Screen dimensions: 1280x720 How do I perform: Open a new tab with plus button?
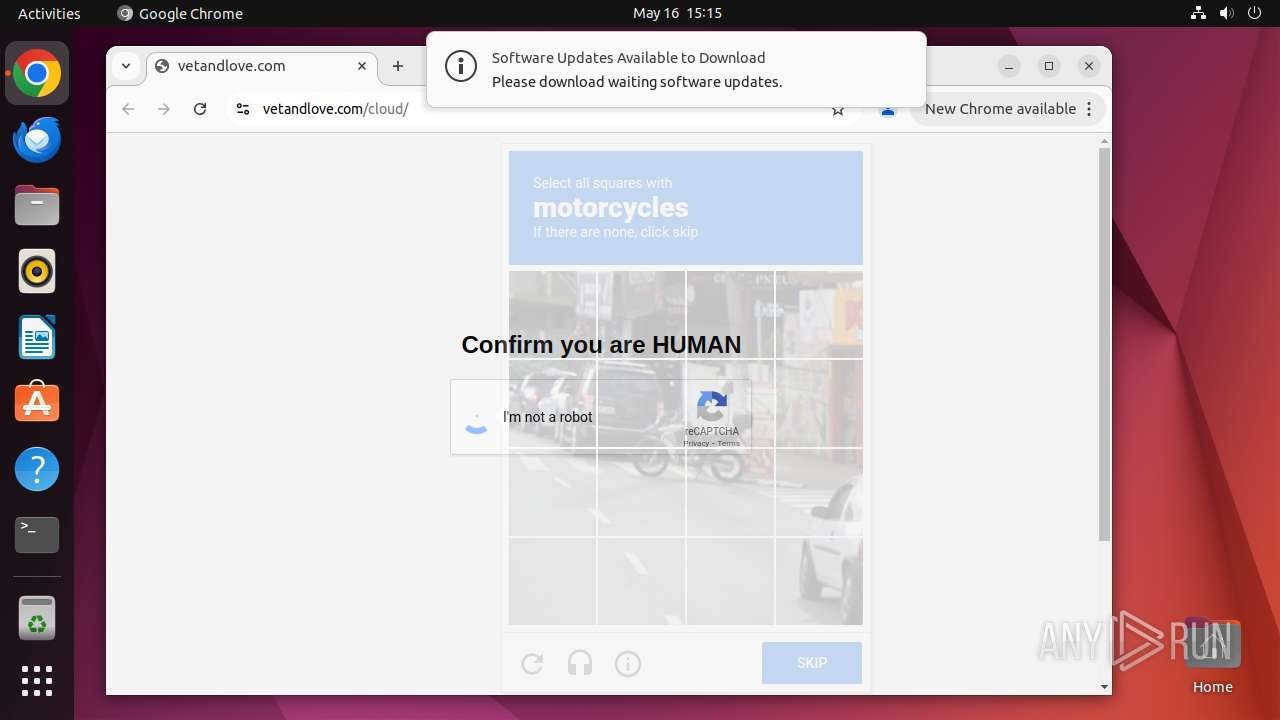(x=398, y=66)
